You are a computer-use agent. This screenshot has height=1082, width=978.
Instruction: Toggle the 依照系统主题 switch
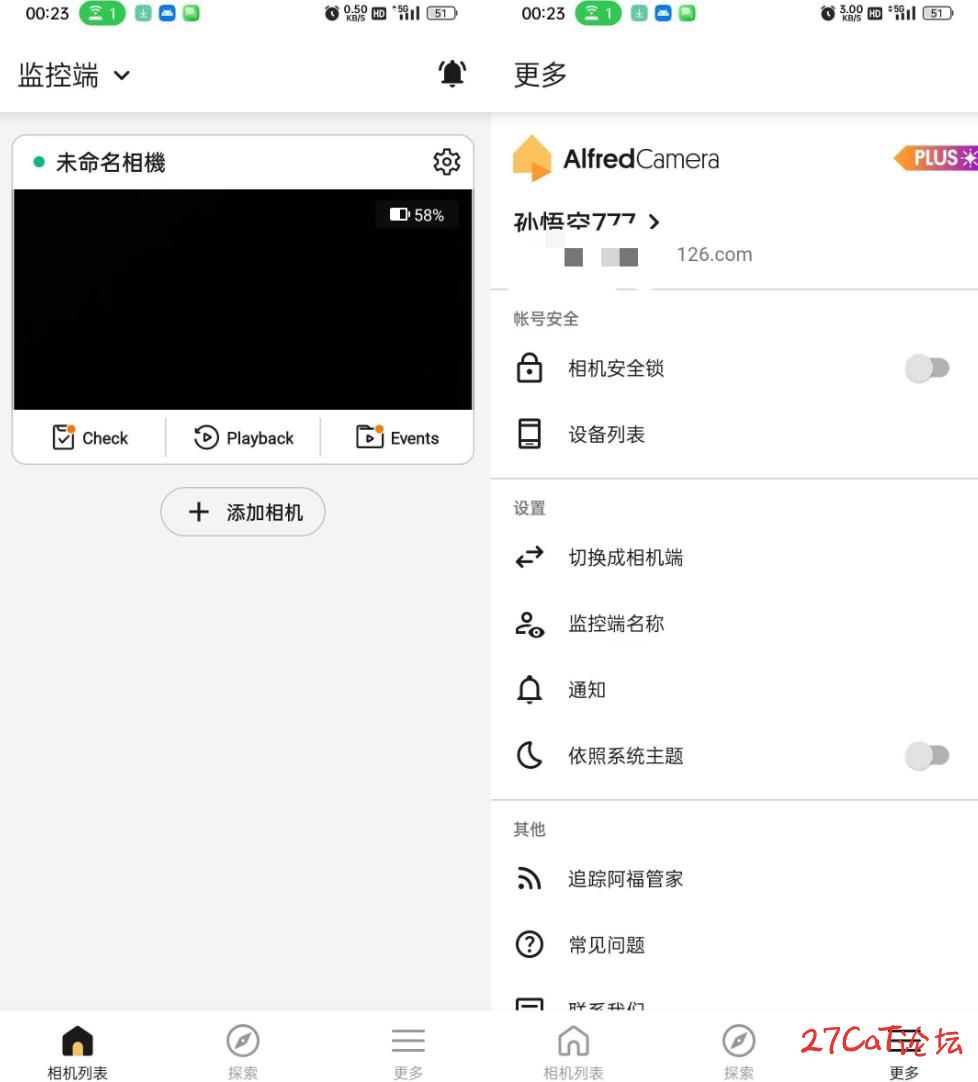(x=927, y=756)
